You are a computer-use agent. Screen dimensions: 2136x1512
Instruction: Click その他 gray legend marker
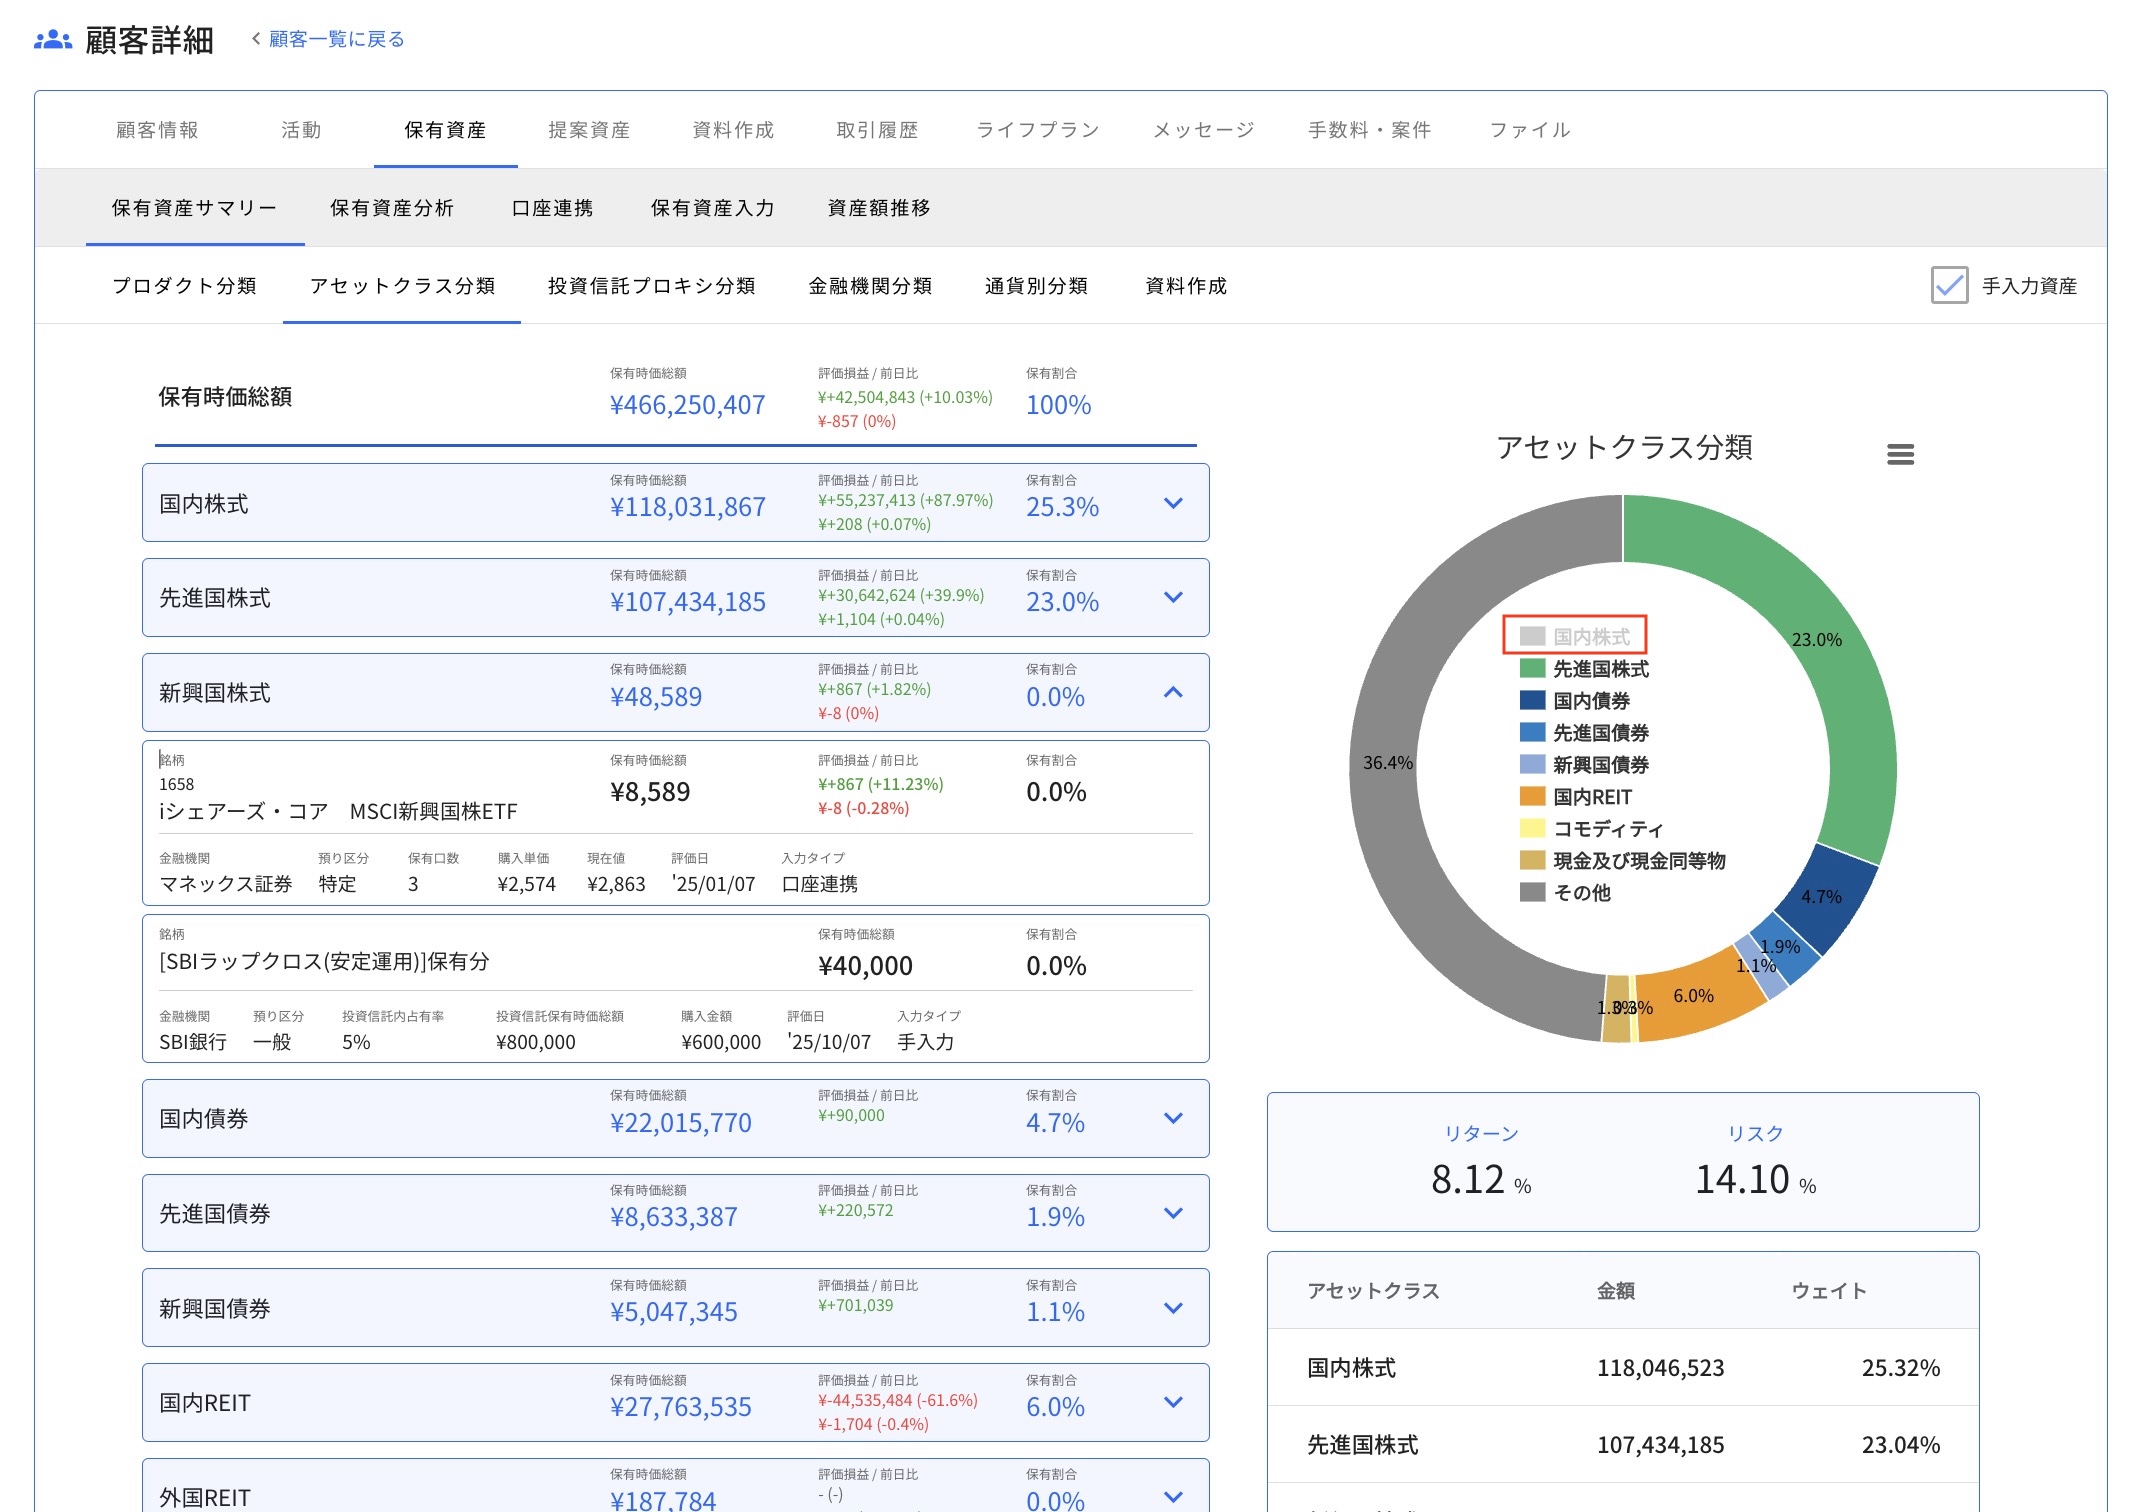(x=1532, y=892)
